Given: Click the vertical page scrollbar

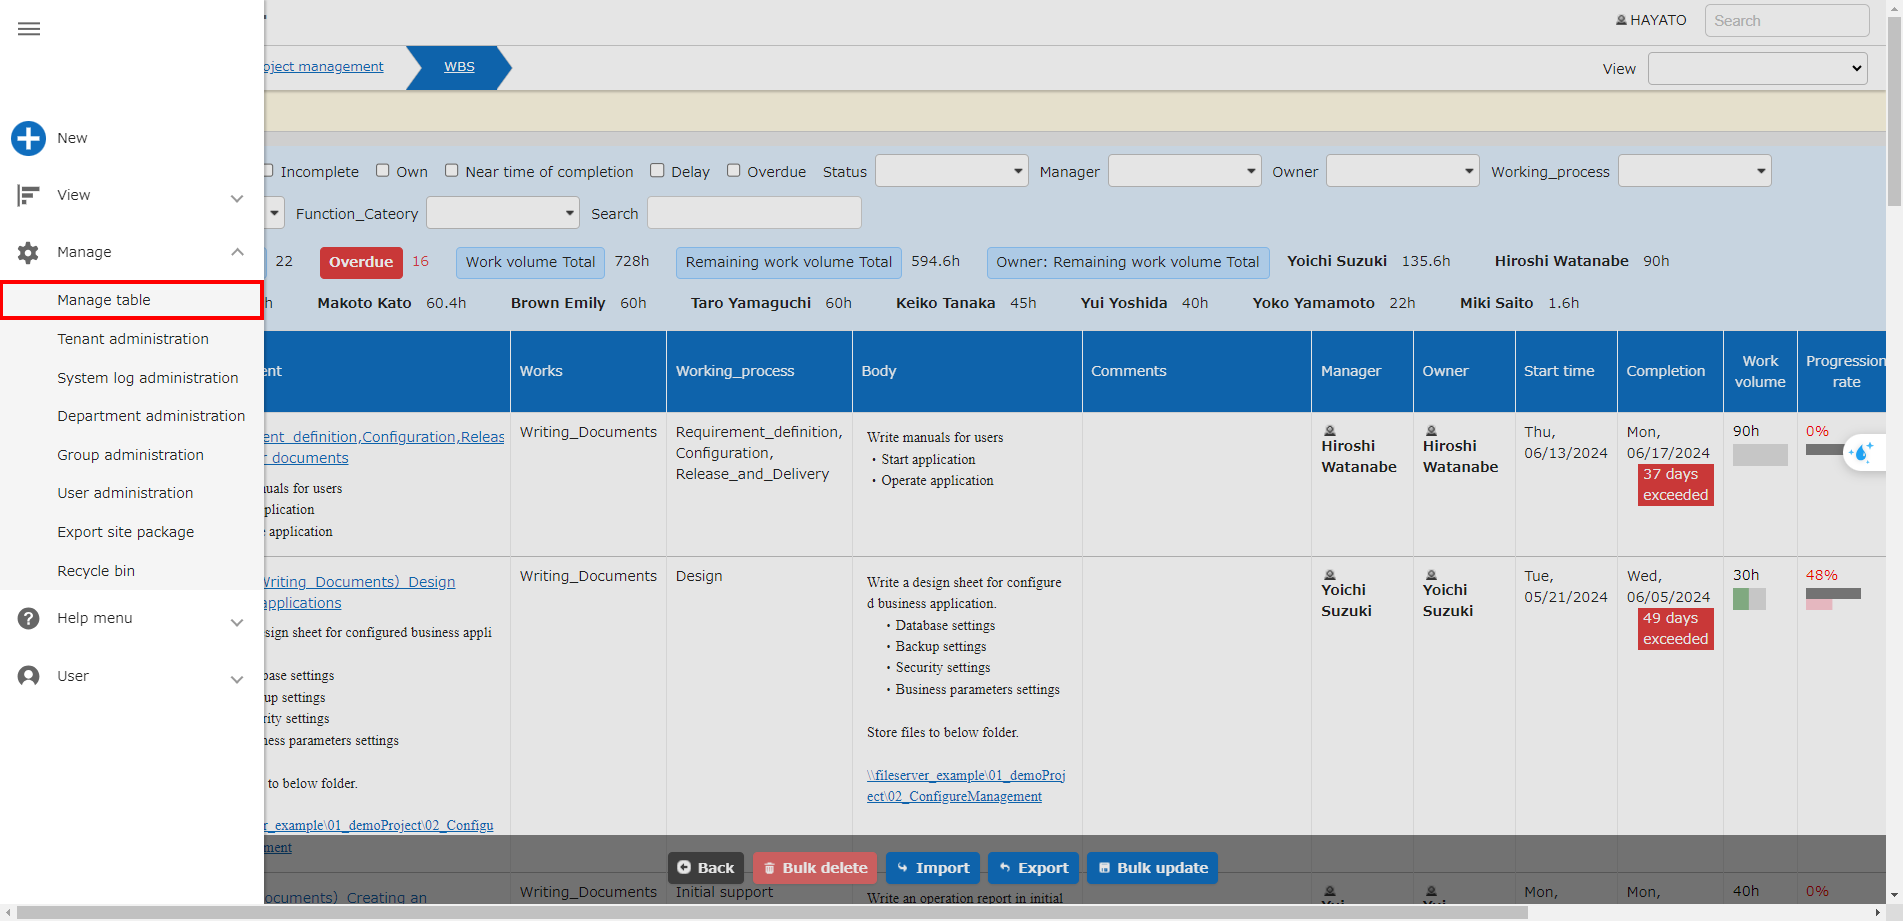Looking at the screenshot, I should click(1894, 110).
